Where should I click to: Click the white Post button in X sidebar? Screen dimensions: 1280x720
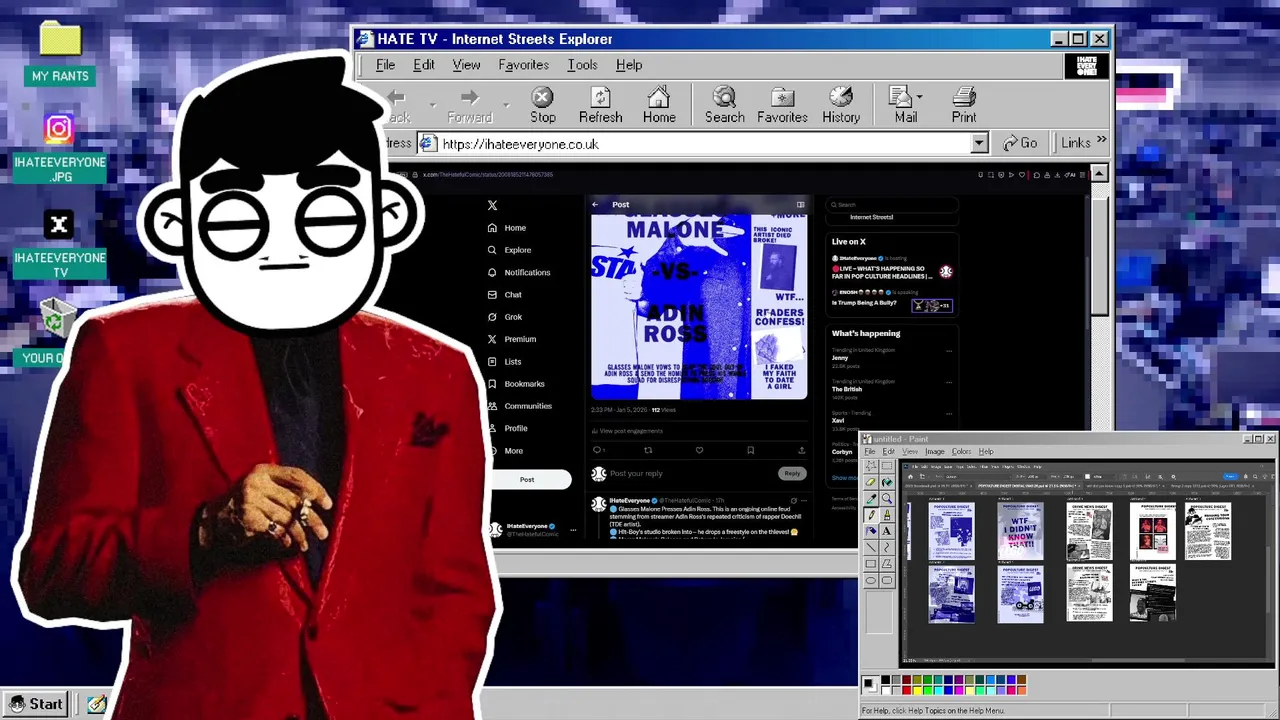[x=527, y=479]
